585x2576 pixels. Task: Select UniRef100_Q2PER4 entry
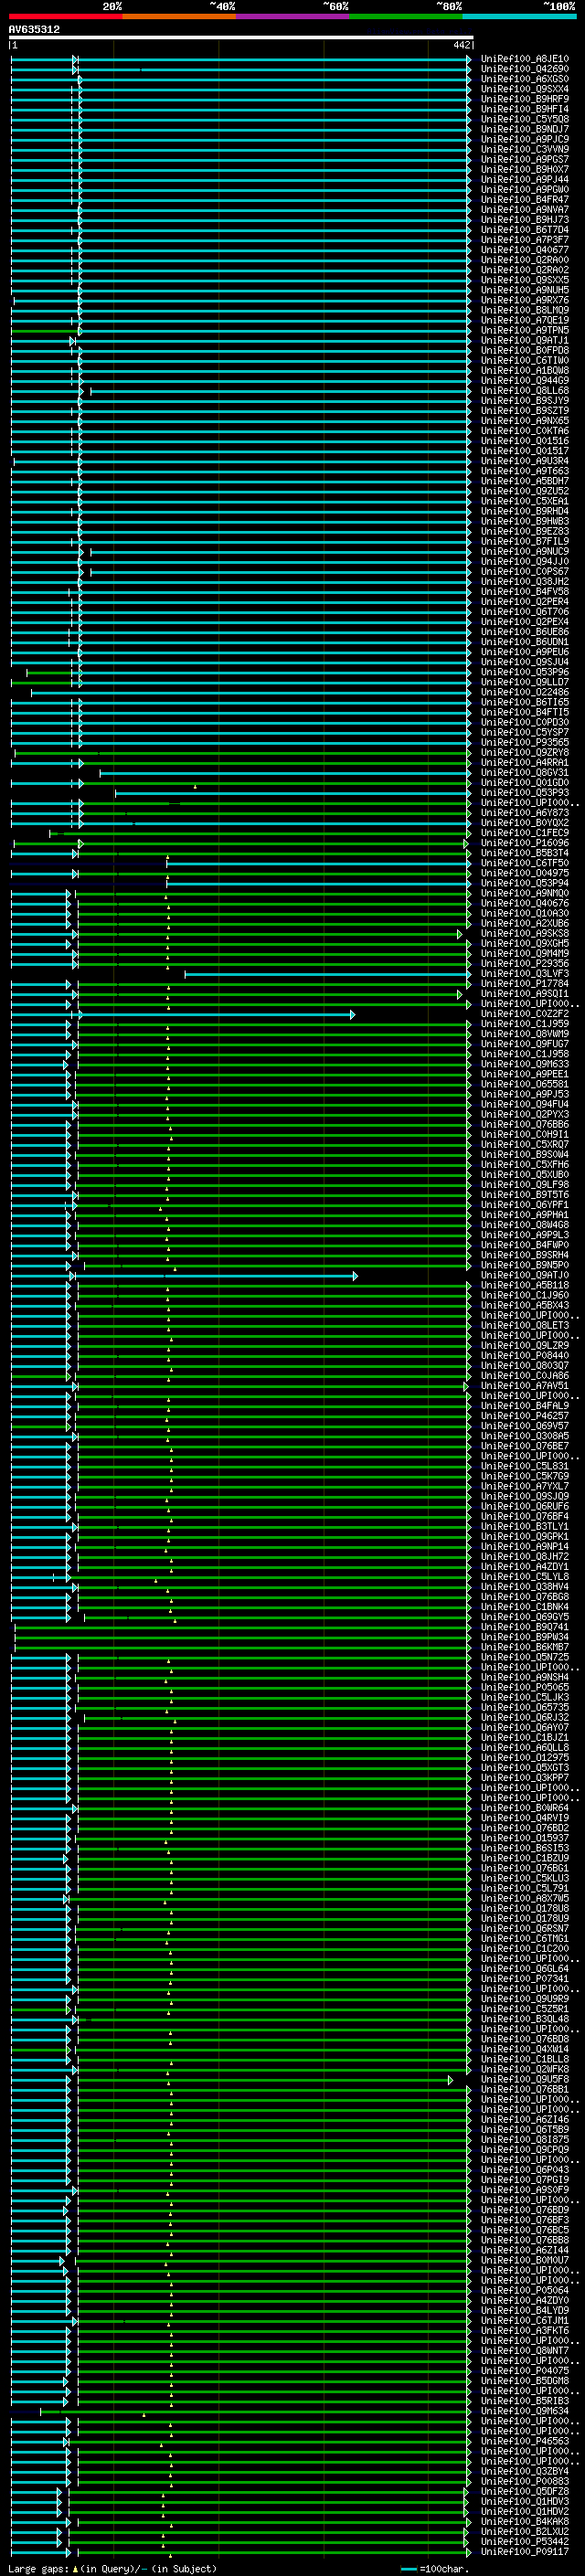[525, 602]
